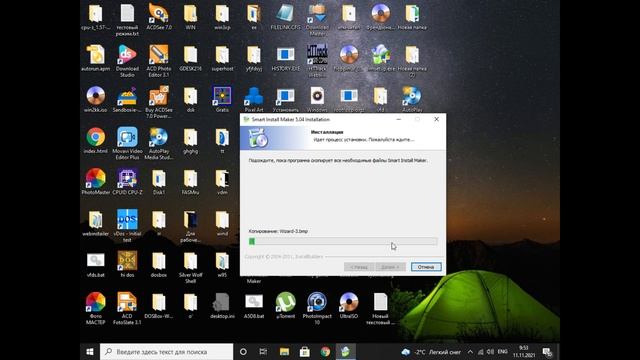Click the taskbar search box
The image size is (640, 360).
click(167, 351)
